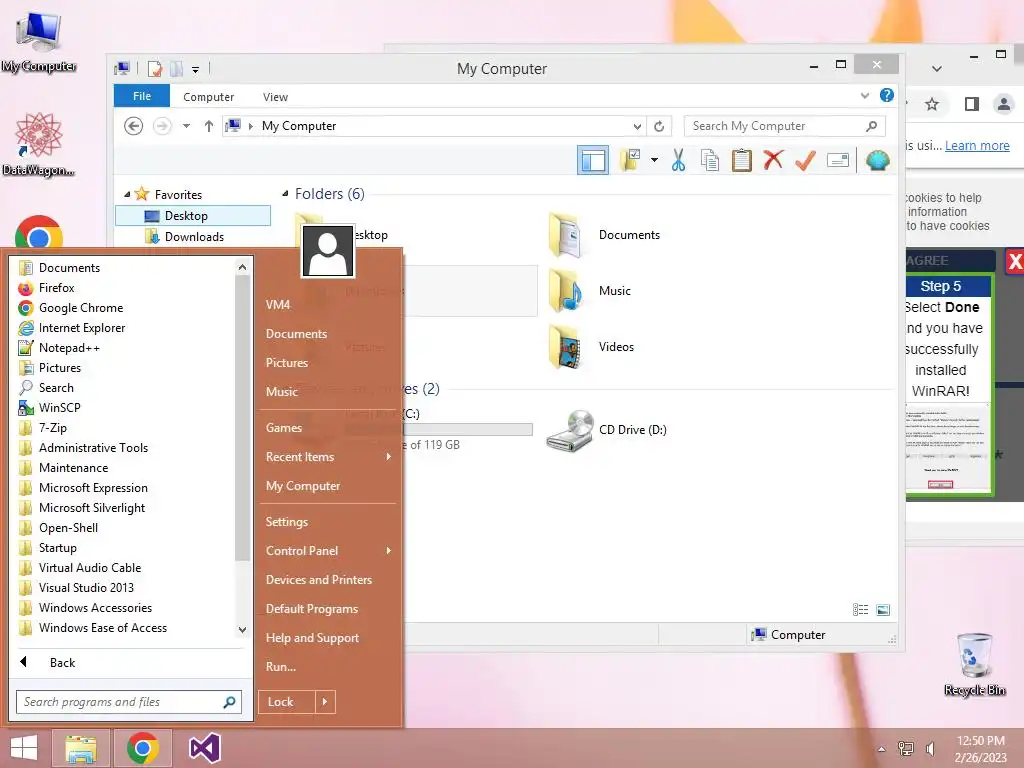Screen dimensions: 1024x768
Task: Click the Back navigation arrow in Explorer
Action: 133,126
